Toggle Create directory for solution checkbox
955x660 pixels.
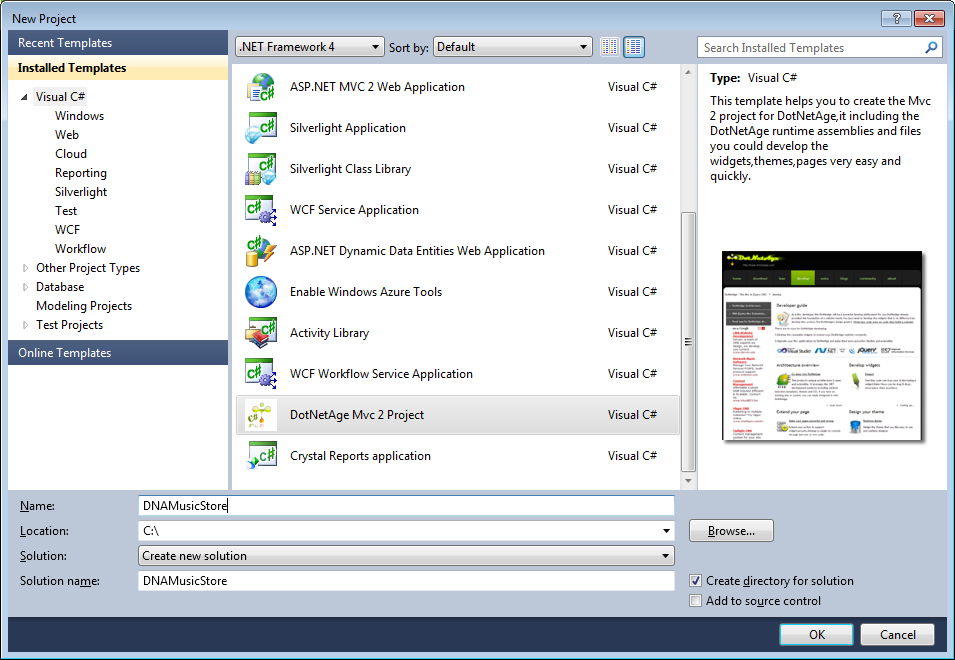coord(696,581)
